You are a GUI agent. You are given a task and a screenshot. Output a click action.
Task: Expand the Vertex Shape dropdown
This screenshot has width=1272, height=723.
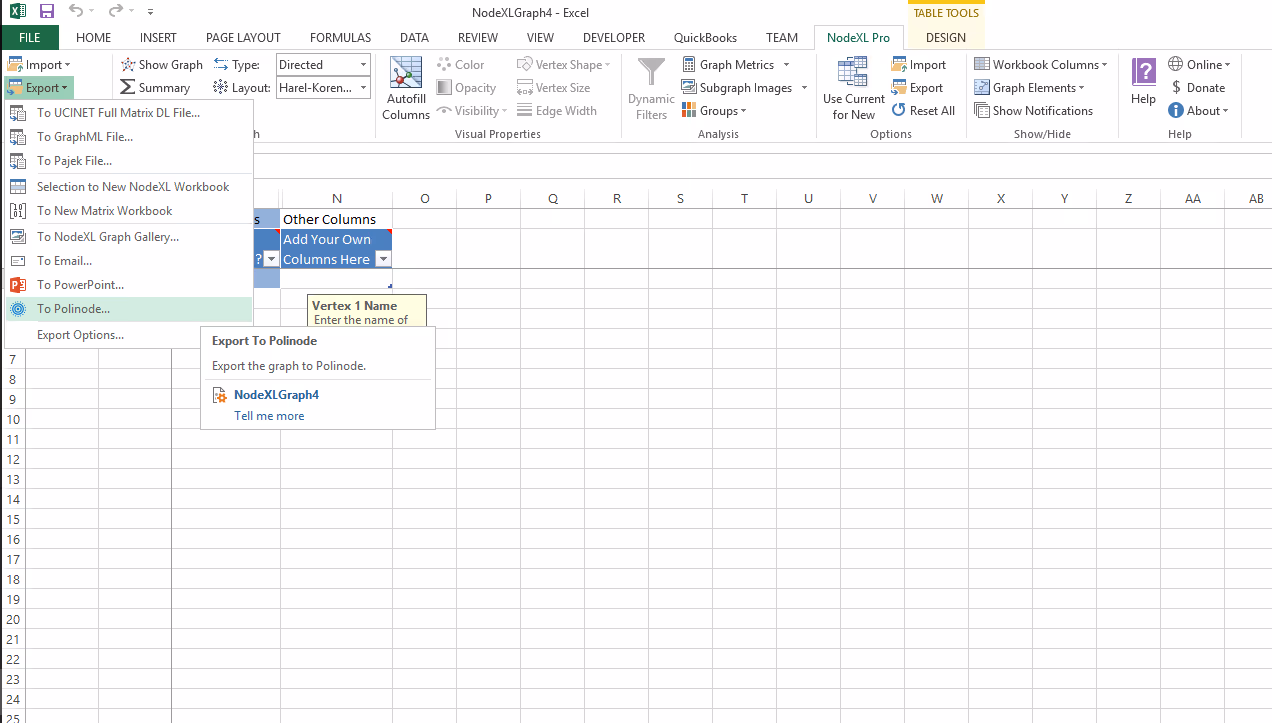coord(564,64)
